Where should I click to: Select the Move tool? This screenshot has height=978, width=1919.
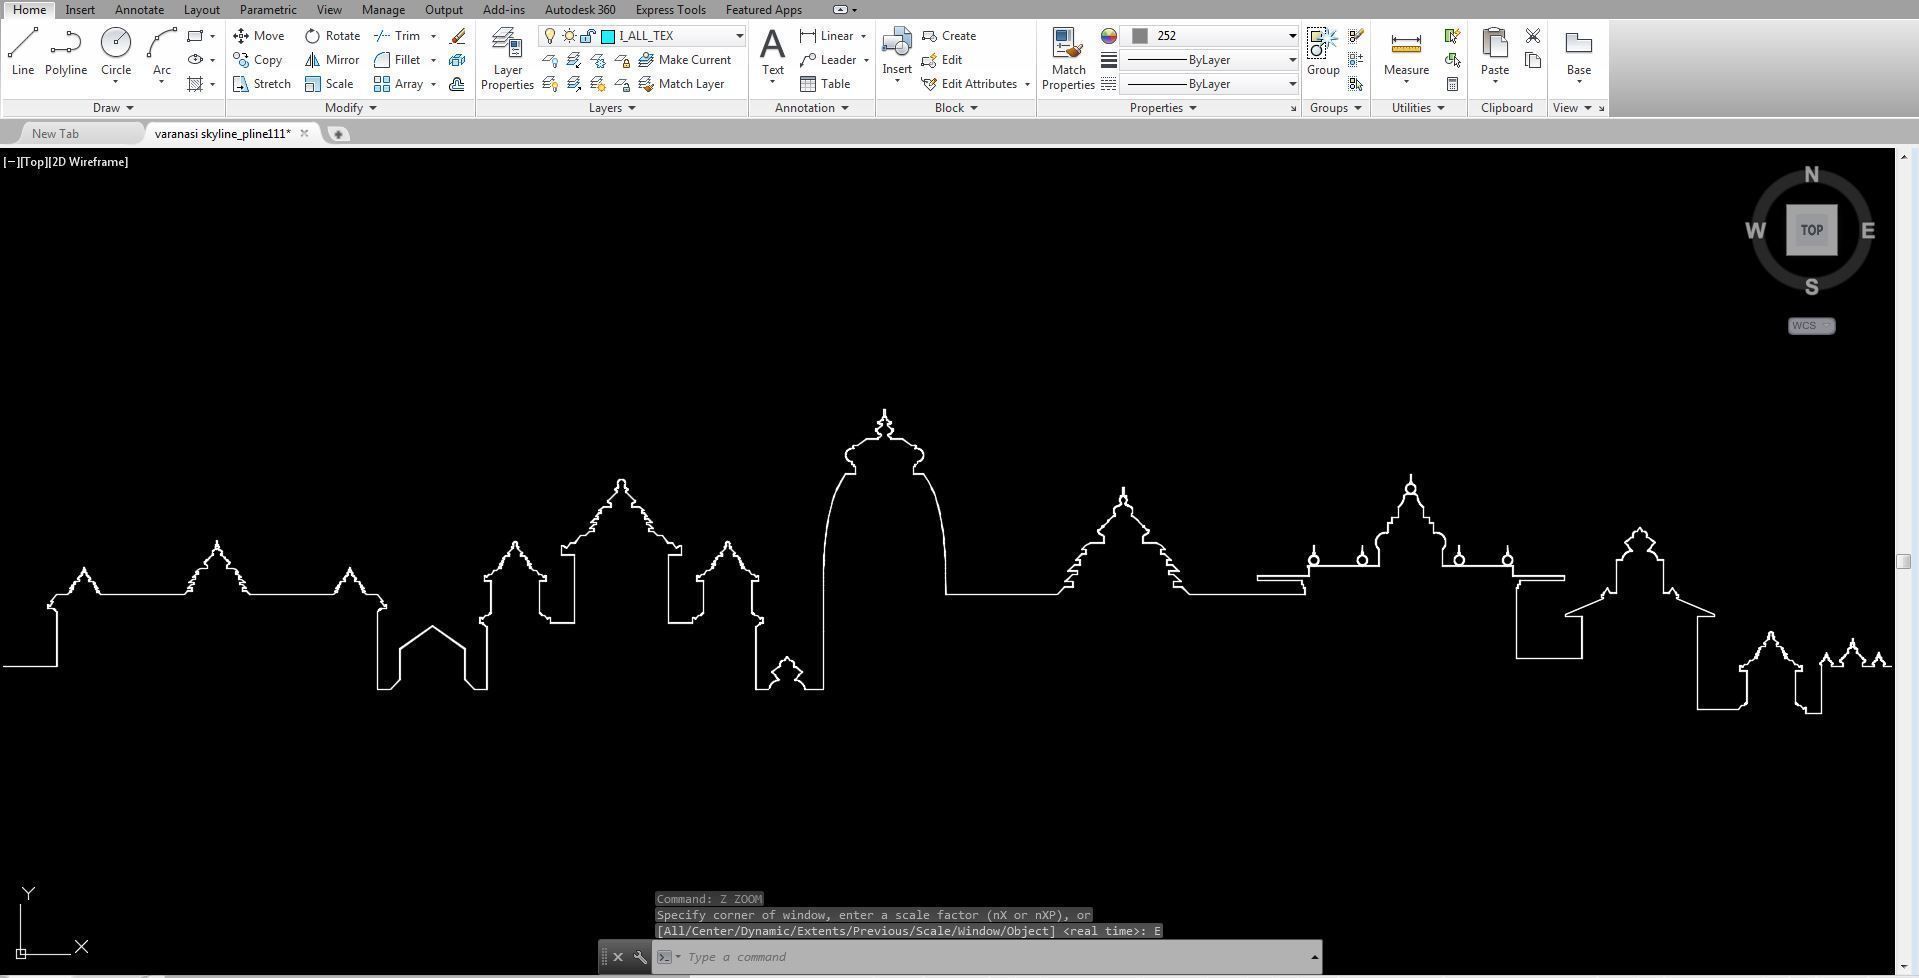point(259,36)
